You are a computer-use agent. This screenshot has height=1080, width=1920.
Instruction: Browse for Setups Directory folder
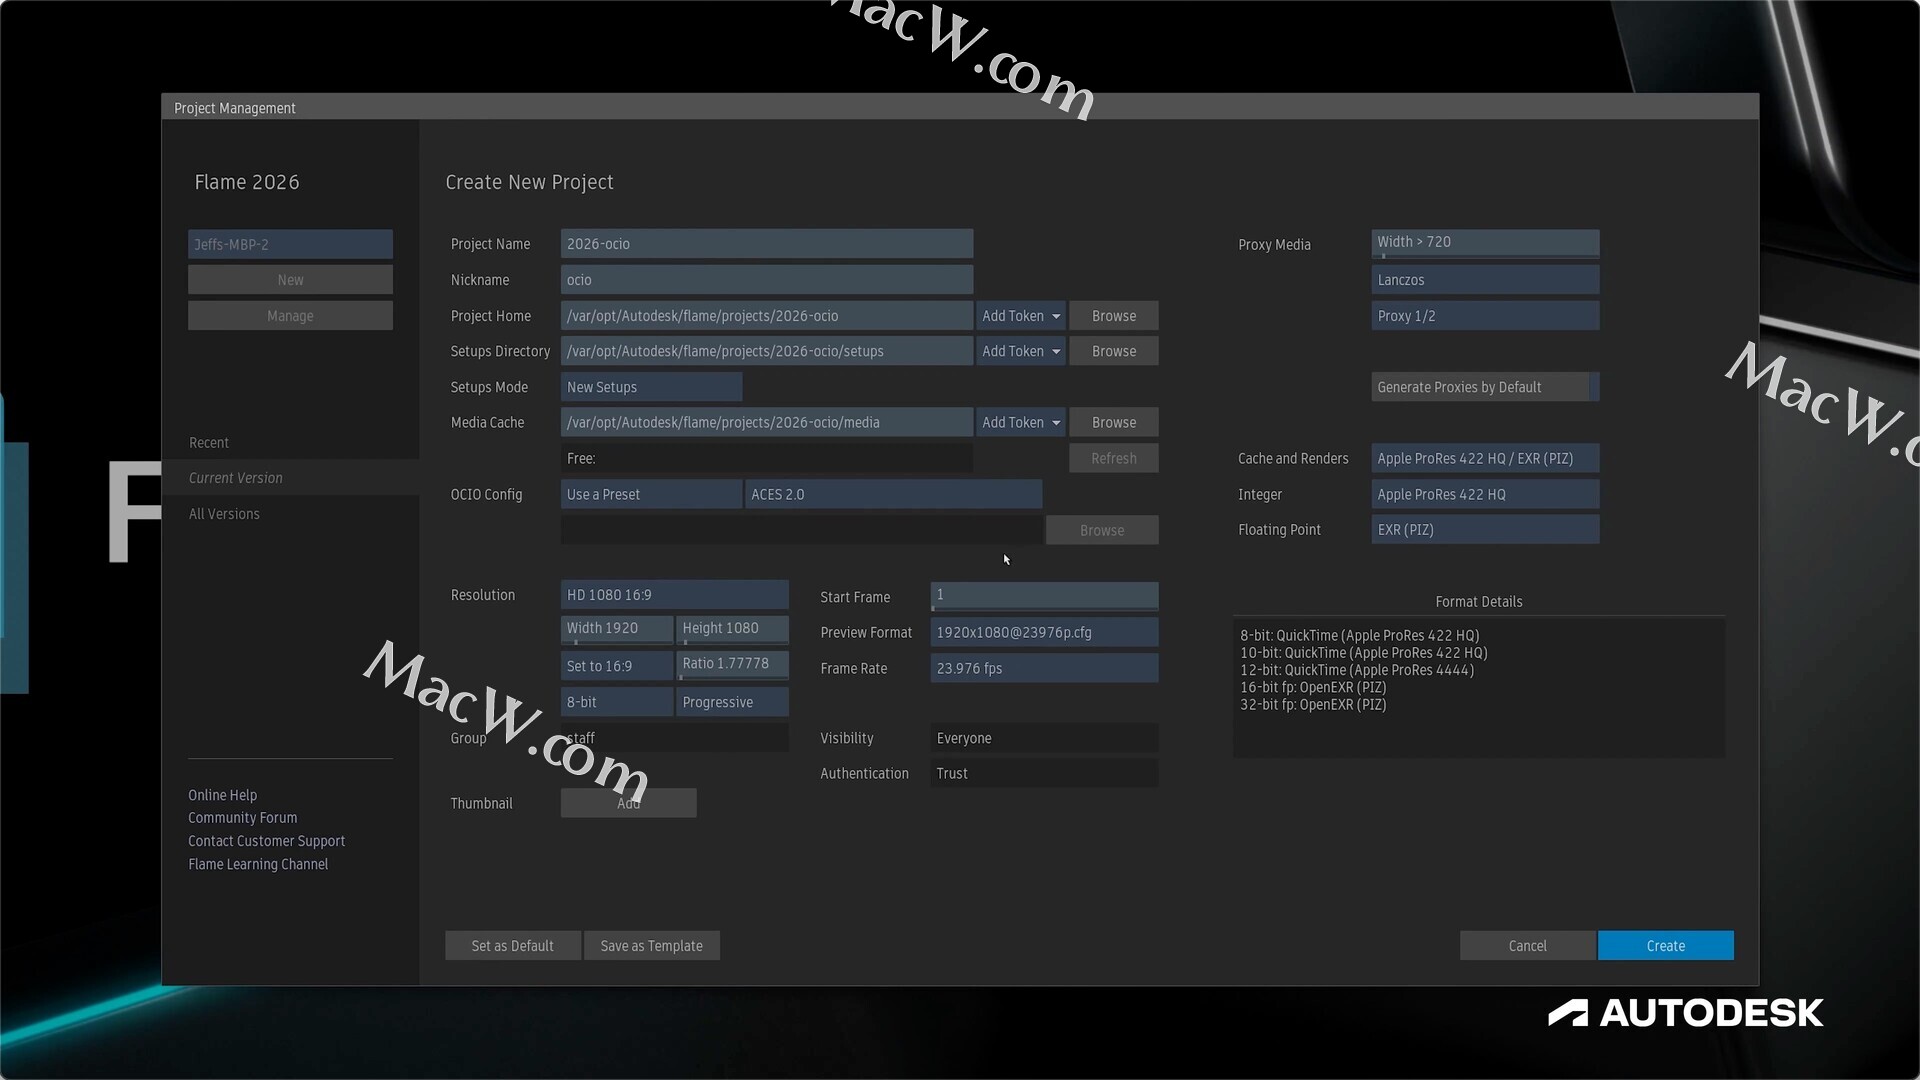[x=1113, y=351]
